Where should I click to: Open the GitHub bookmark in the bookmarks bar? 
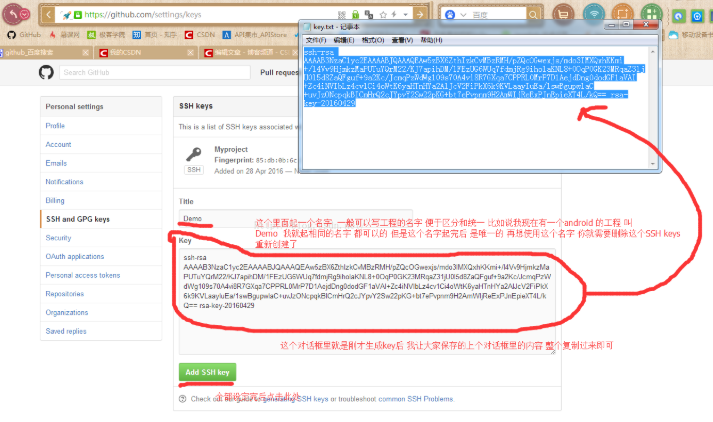click(x=24, y=35)
